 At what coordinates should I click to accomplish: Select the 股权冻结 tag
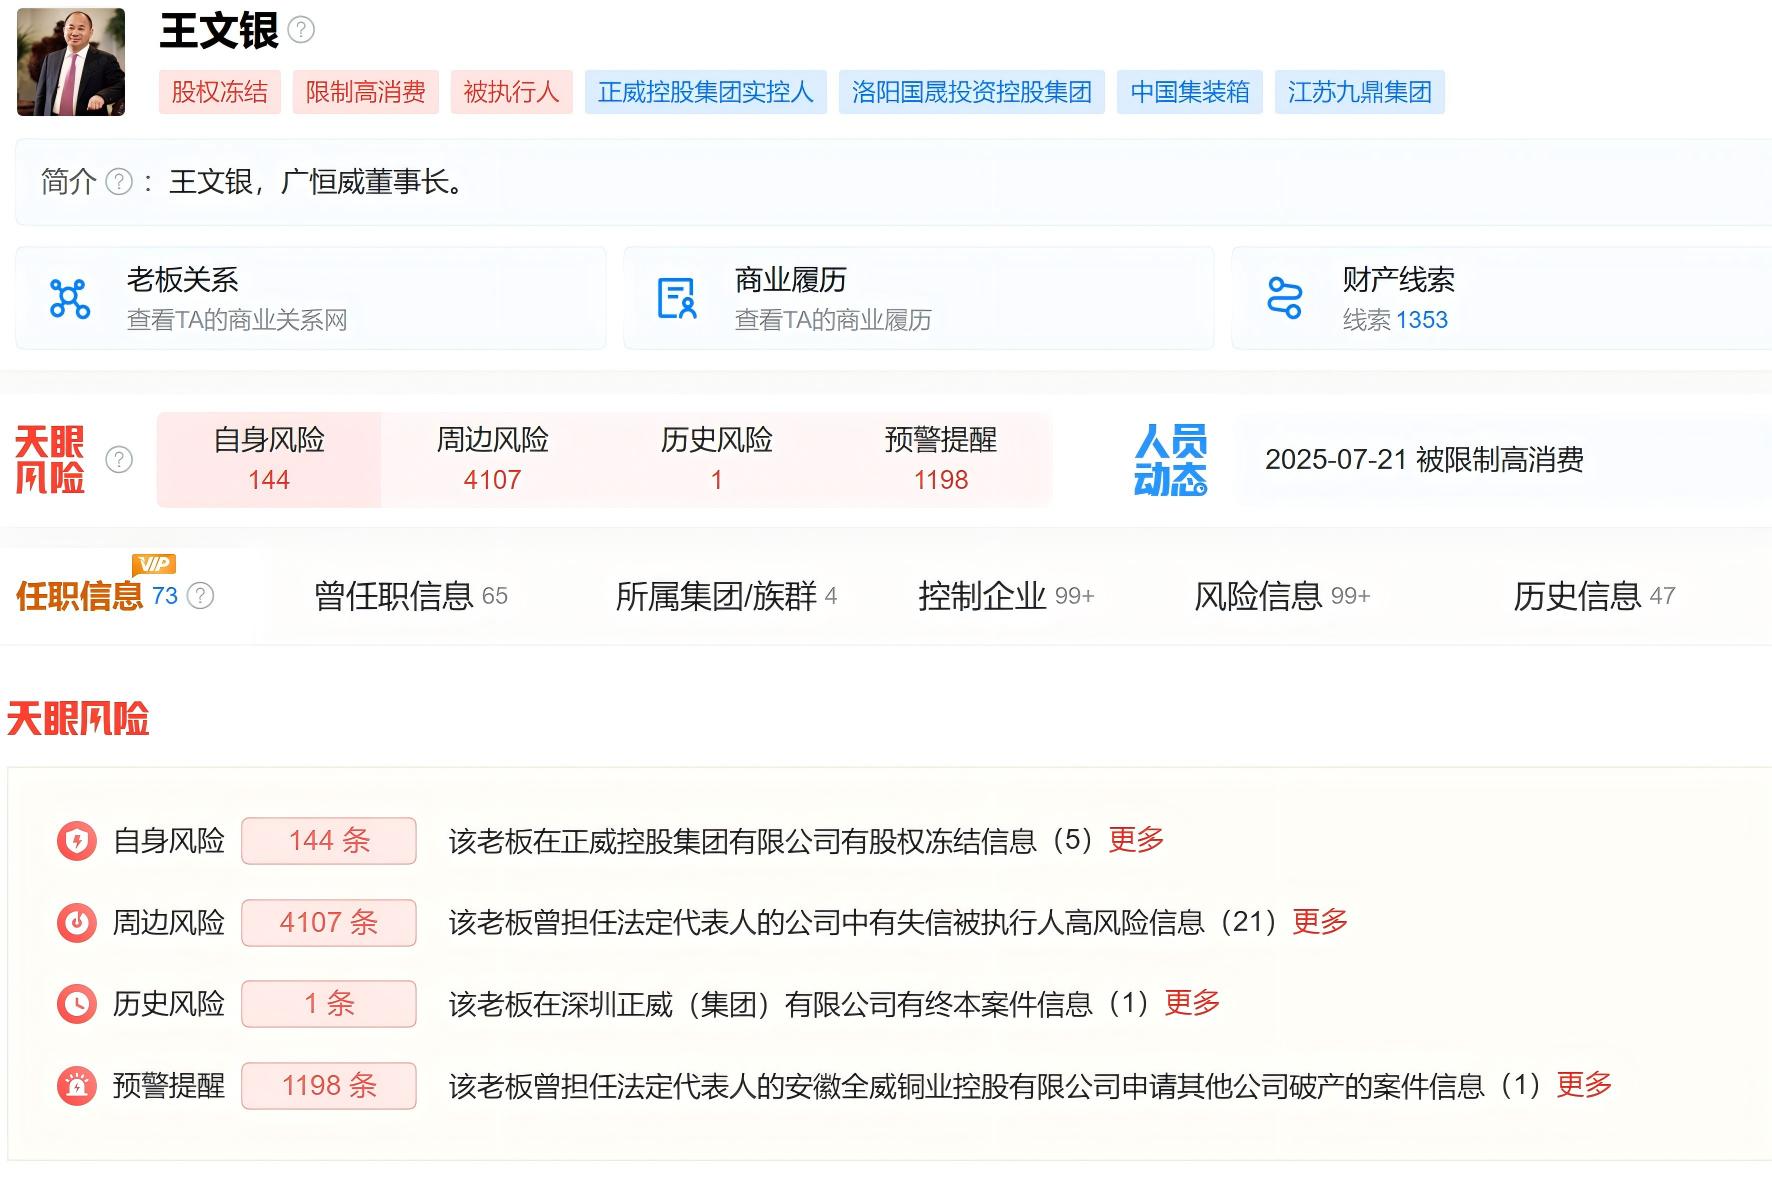pyautogui.click(x=220, y=92)
